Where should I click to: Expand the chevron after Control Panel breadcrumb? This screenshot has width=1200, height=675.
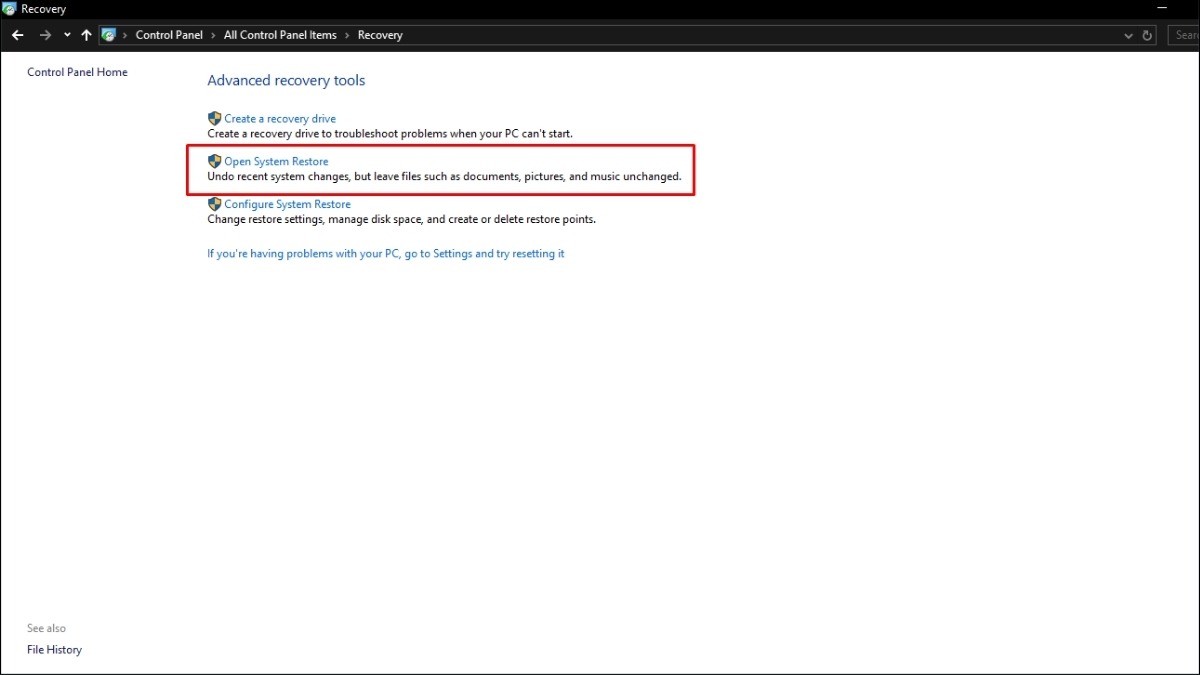click(214, 35)
